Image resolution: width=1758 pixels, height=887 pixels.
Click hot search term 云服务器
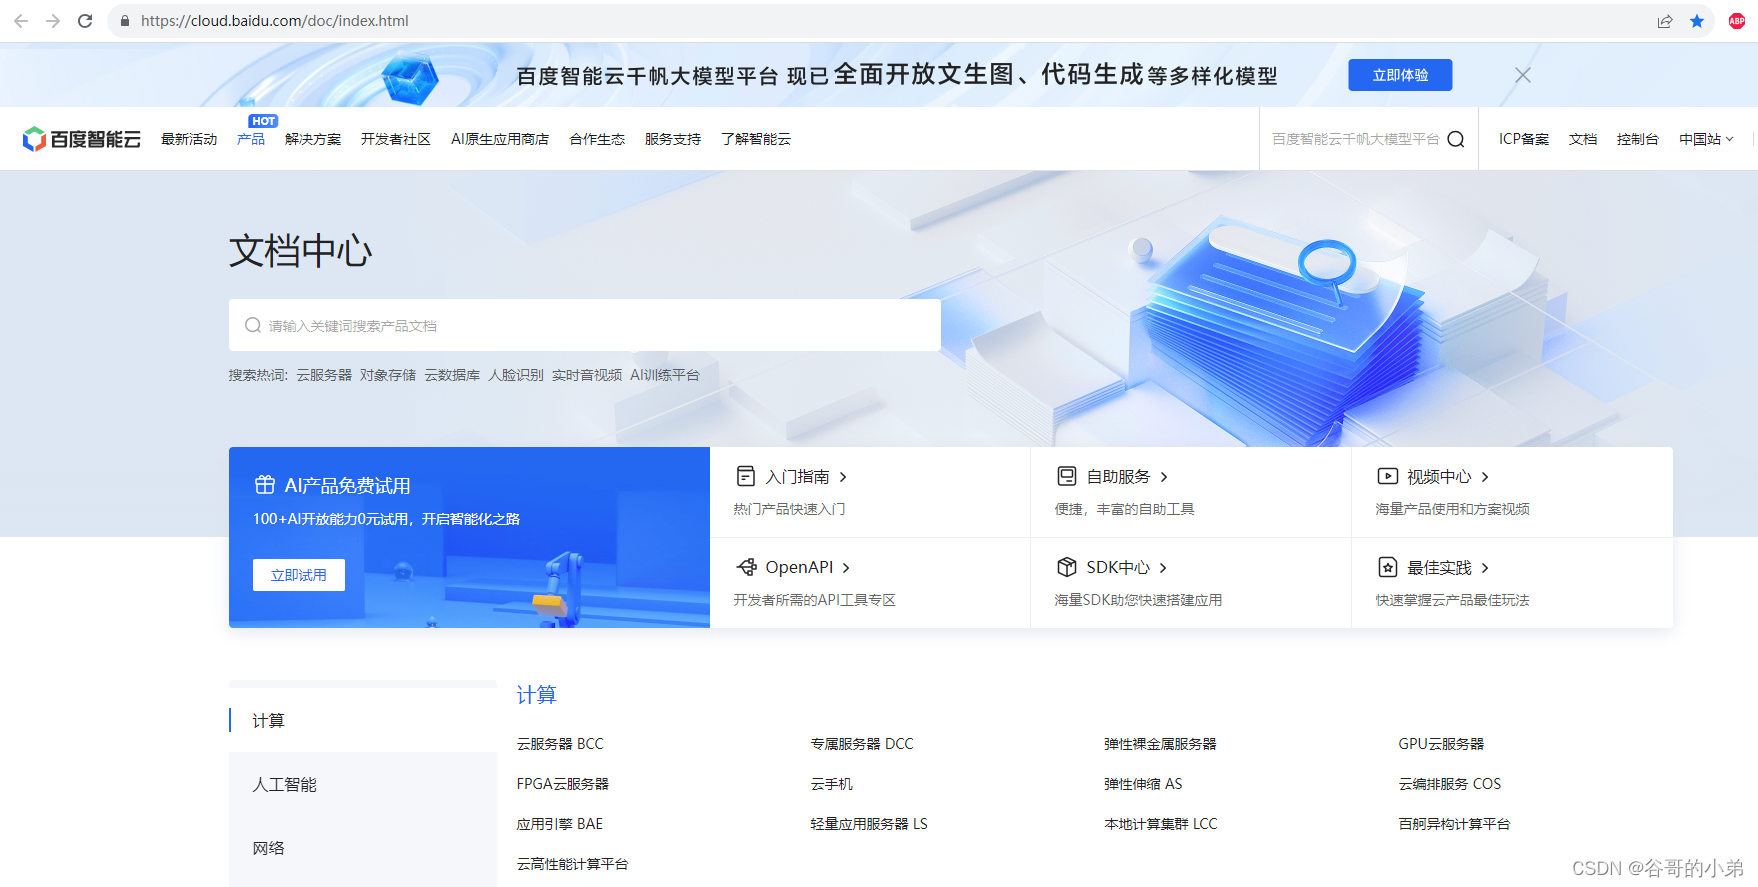point(324,375)
